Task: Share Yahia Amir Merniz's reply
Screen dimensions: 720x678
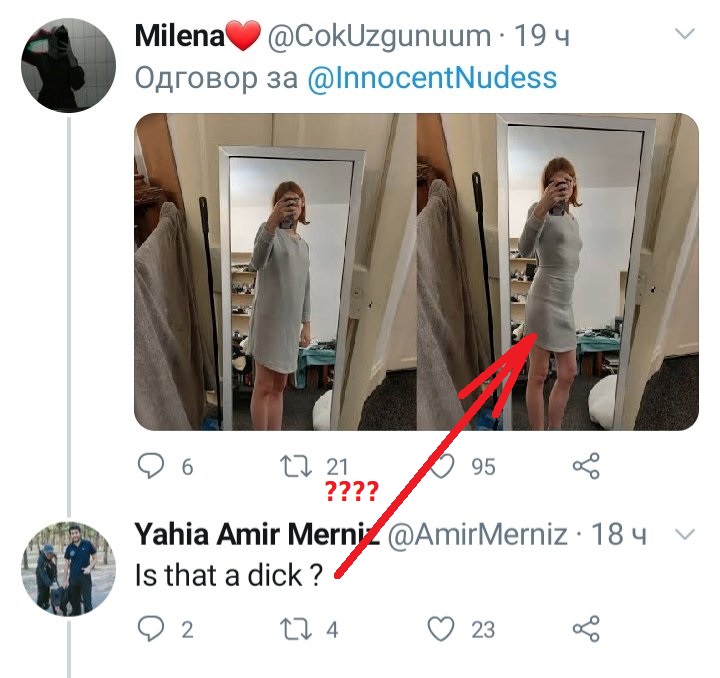Action: tap(585, 629)
